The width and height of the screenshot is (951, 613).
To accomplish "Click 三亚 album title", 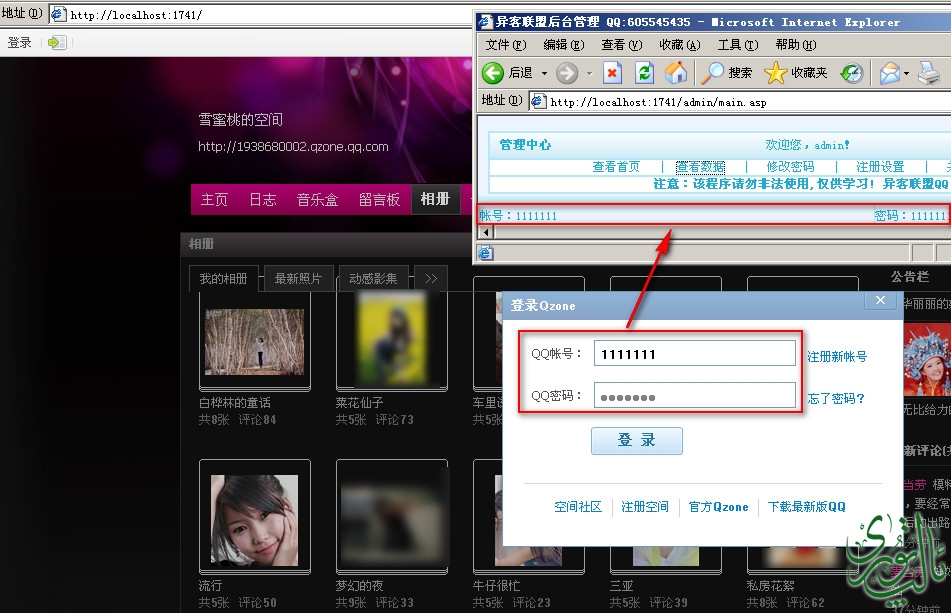I will coord(622,586).
